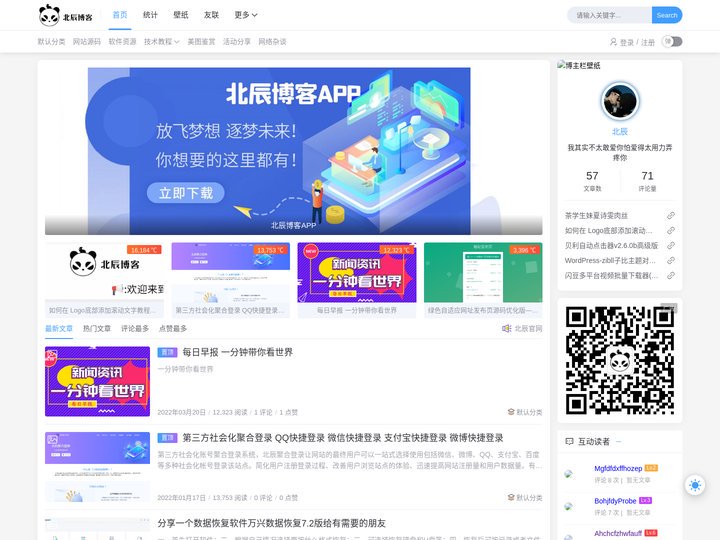
Task: Open the 第三方社会化聚合登录 card thumbnail
Action: point(231,273)
